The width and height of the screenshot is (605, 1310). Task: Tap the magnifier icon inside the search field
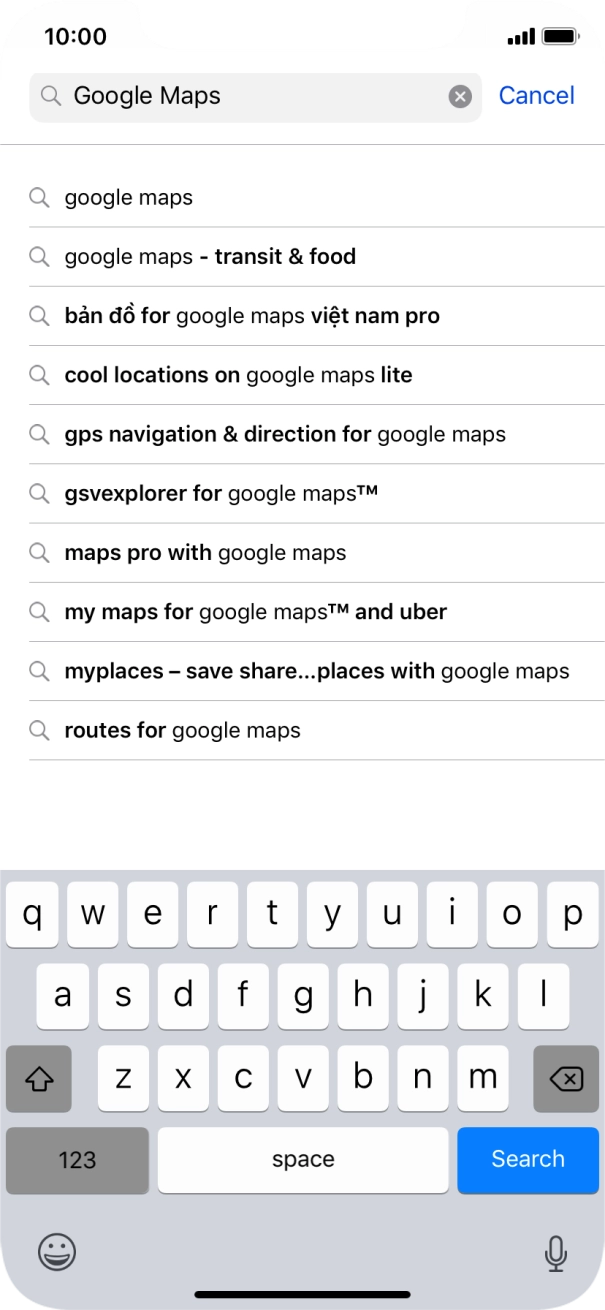(50, 96)
